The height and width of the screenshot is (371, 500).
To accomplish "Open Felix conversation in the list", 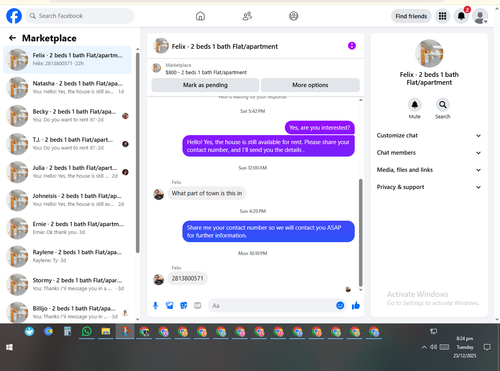I will click(x=67, y=59).
